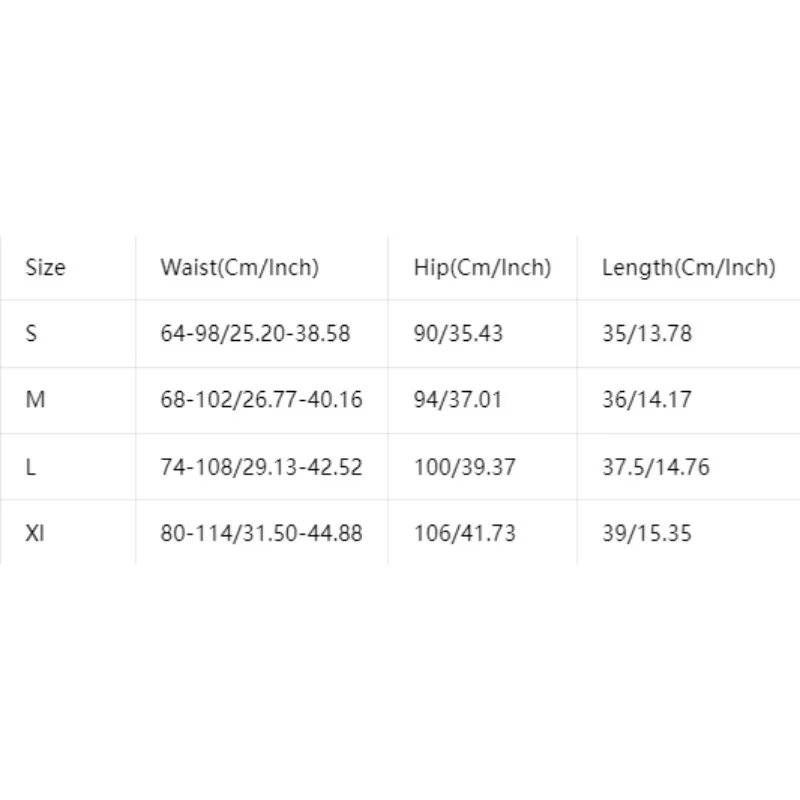Click waist value 64-98/25.20-38.58
The width and height of the screenshot is (800, 800).
point(255,333)
